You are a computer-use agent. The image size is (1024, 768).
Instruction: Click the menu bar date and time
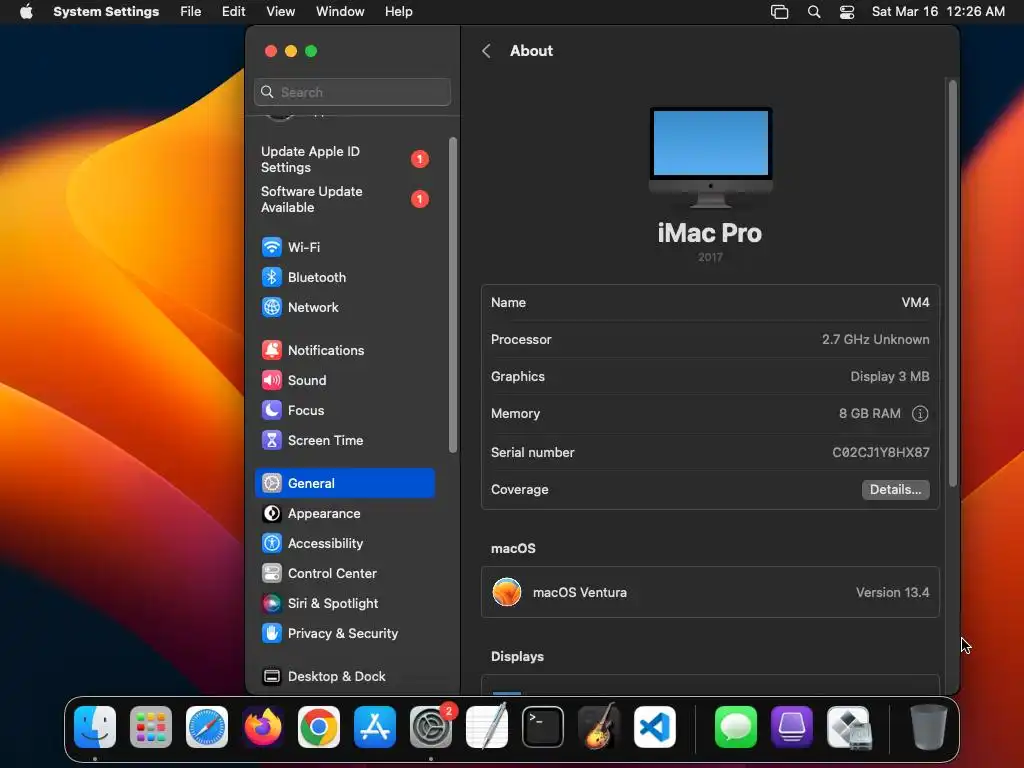pos(938,12)
